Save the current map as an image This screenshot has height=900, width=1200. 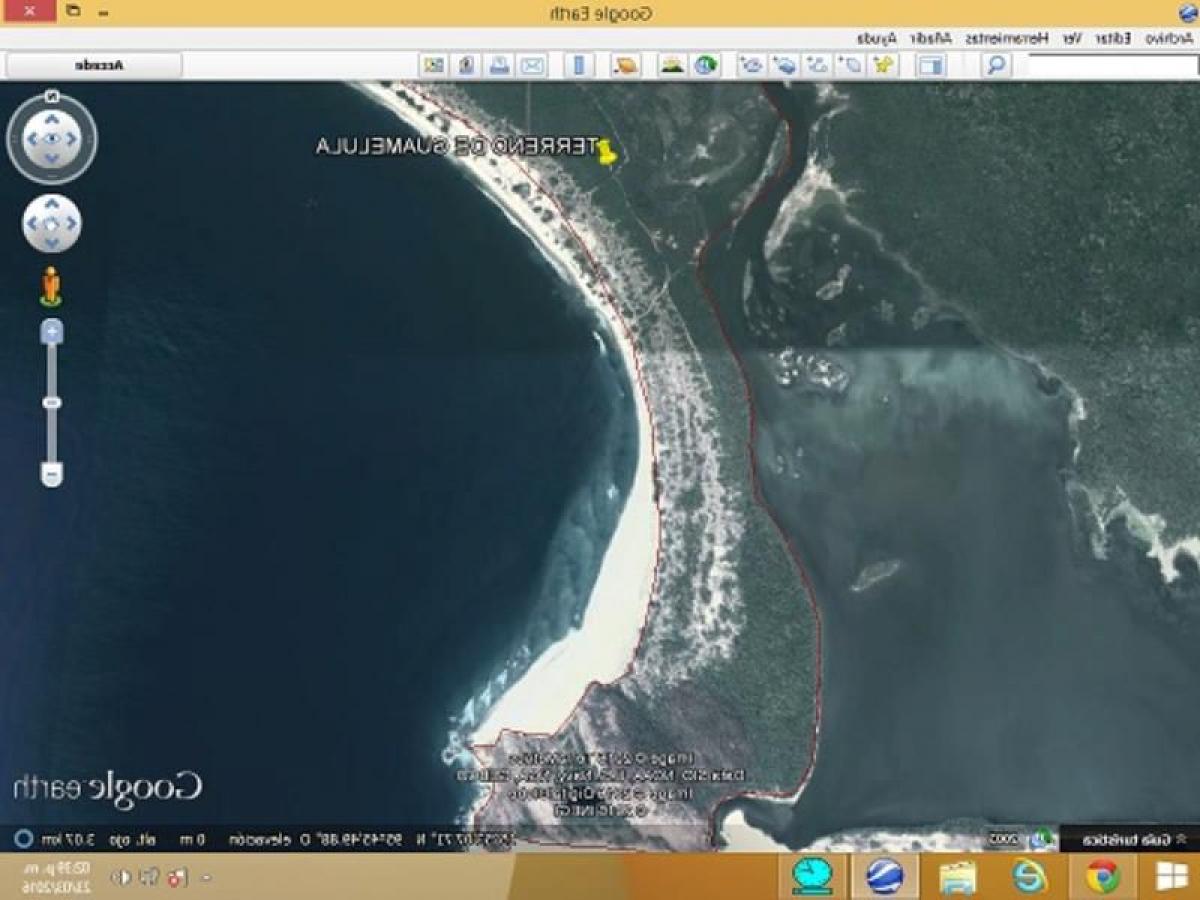tap(465, 64)
